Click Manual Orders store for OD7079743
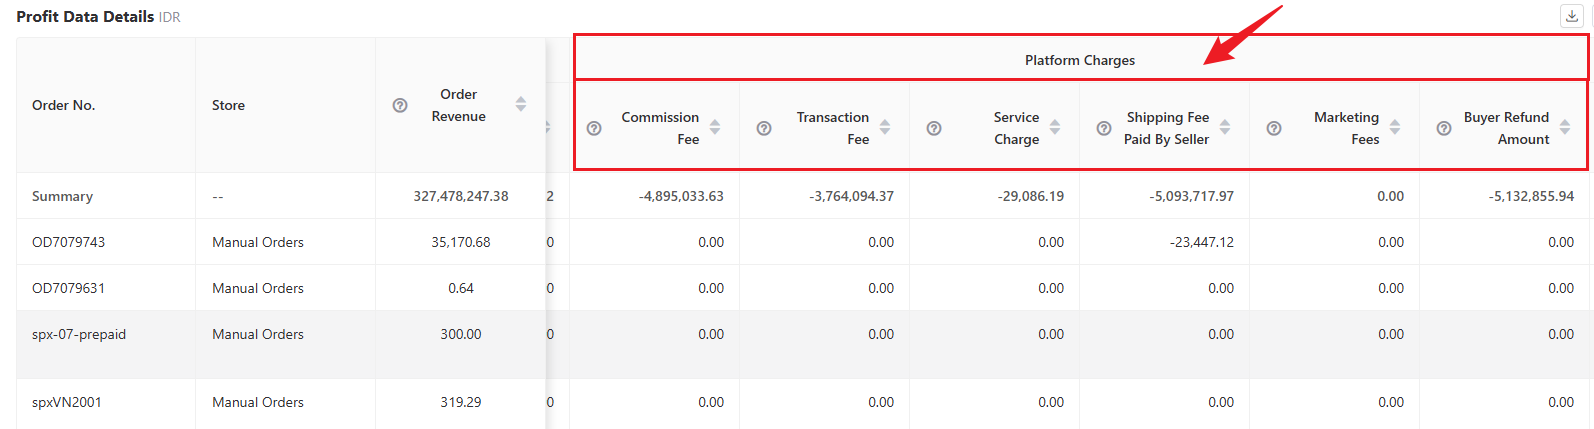1594x429 pixels. pyautogui.click(x=258, y=242)
